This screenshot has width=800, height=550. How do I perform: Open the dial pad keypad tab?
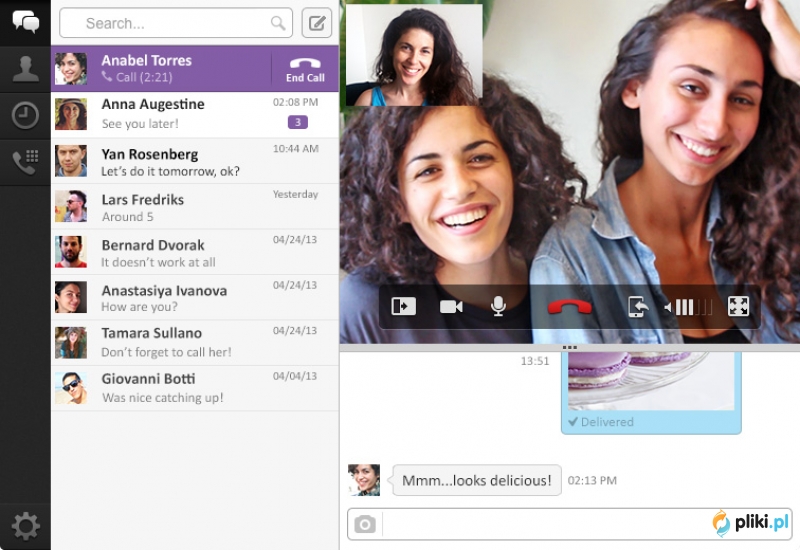point(26,162)
